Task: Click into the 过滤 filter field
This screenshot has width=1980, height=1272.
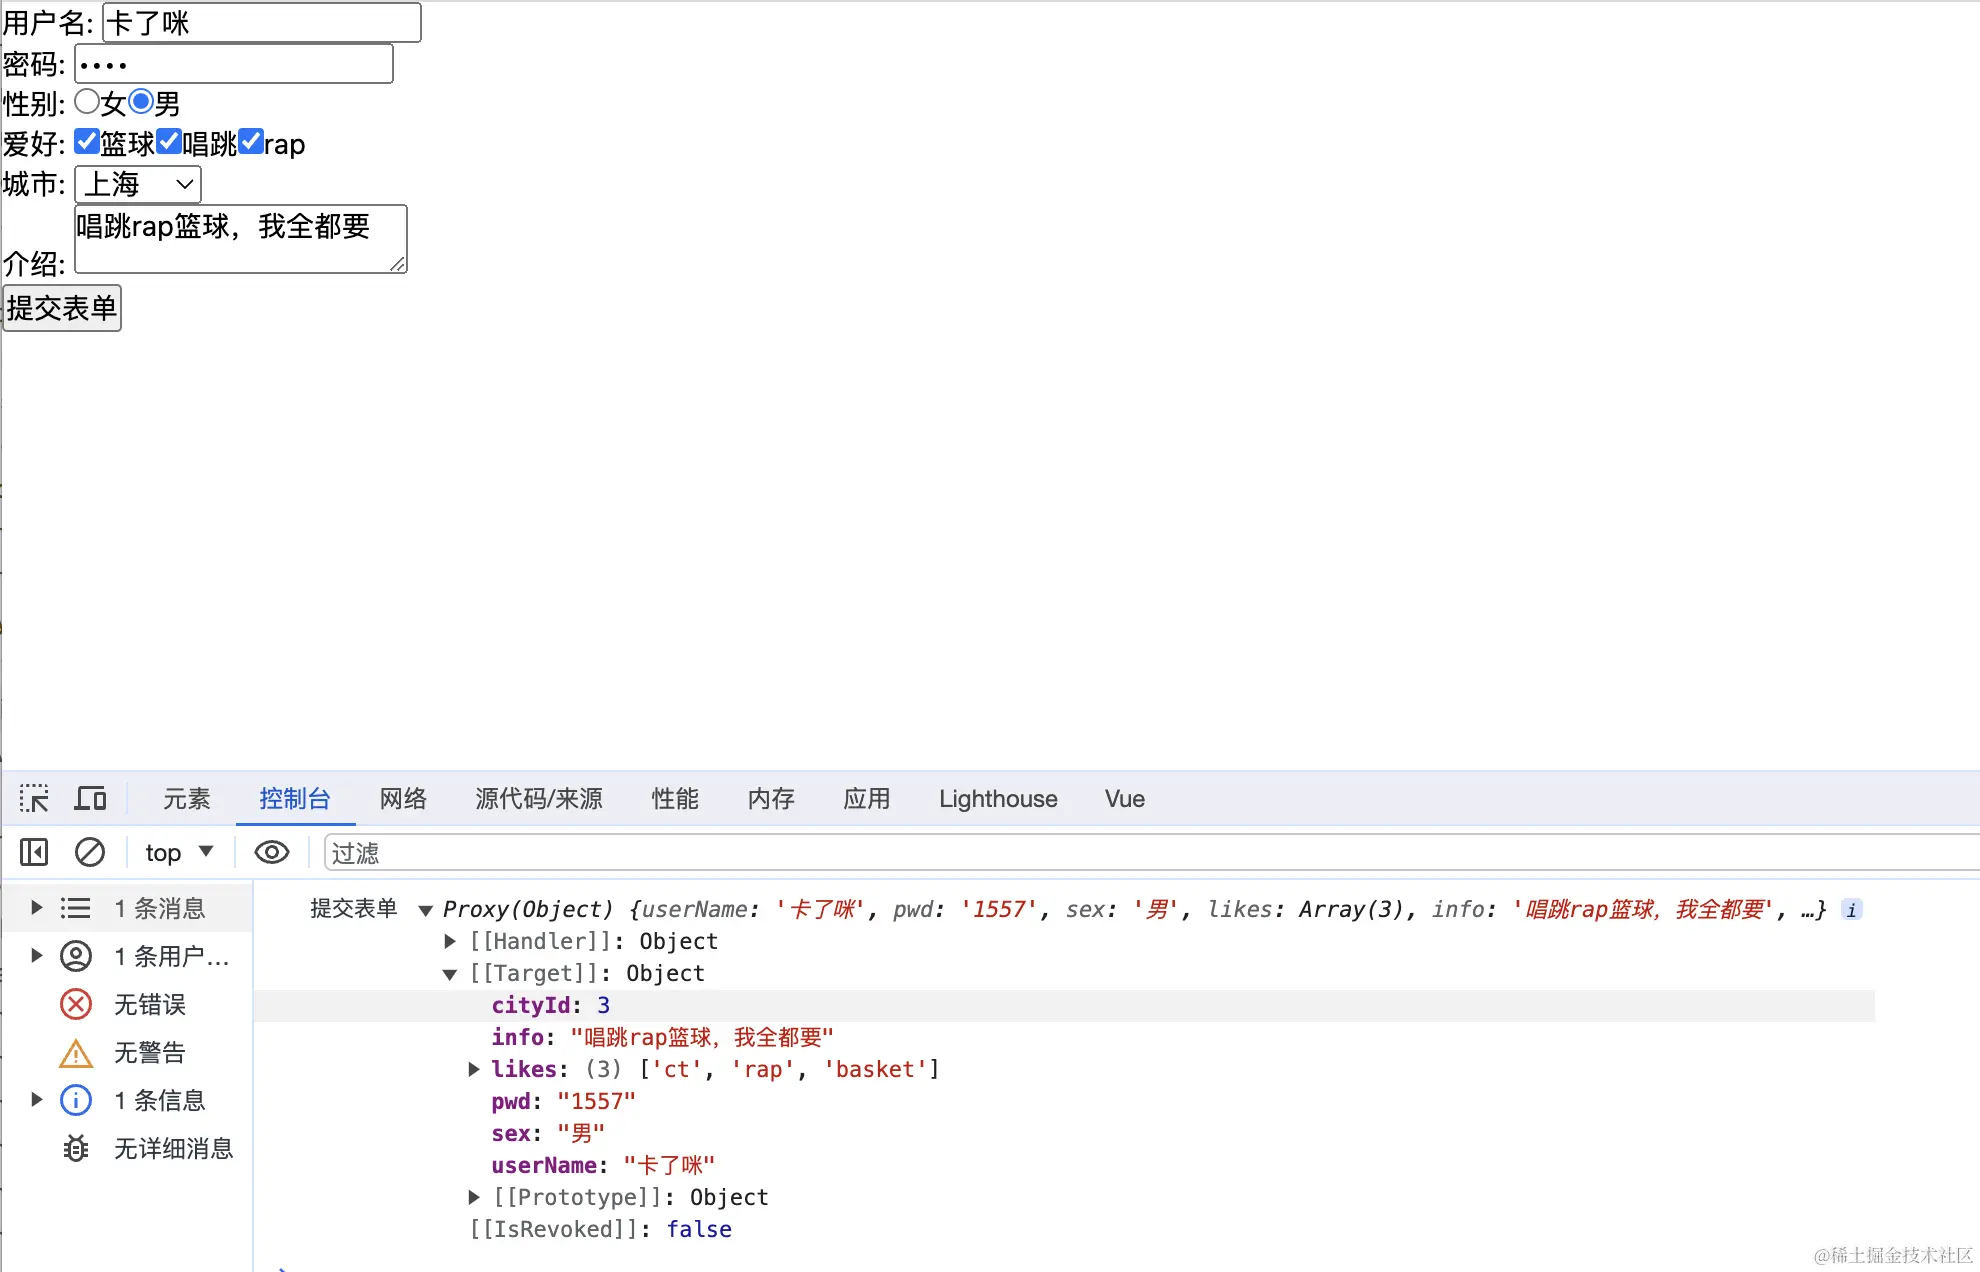Action: pos(1100,853)
